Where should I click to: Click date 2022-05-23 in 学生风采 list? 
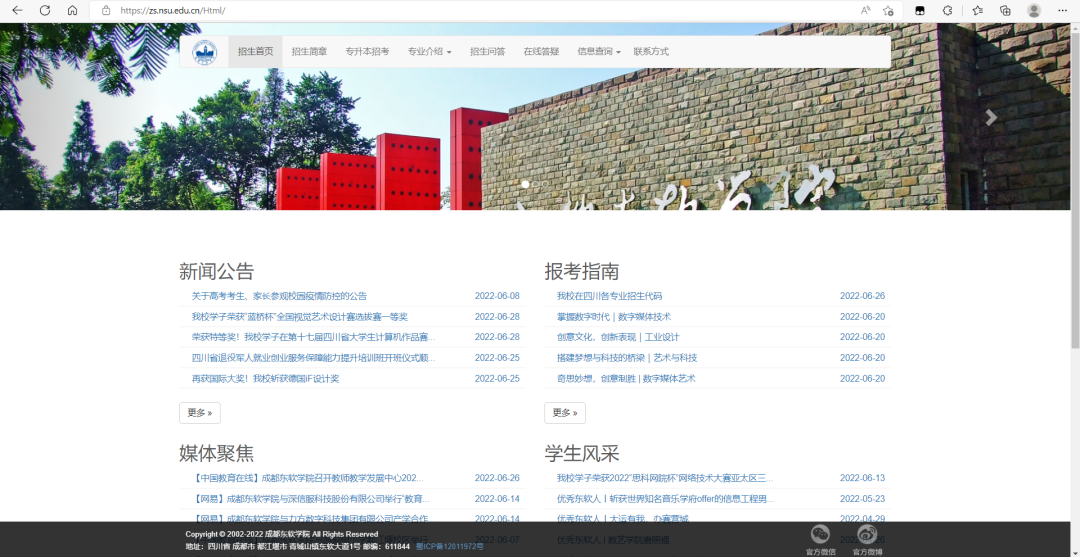(x=862, y=498)
